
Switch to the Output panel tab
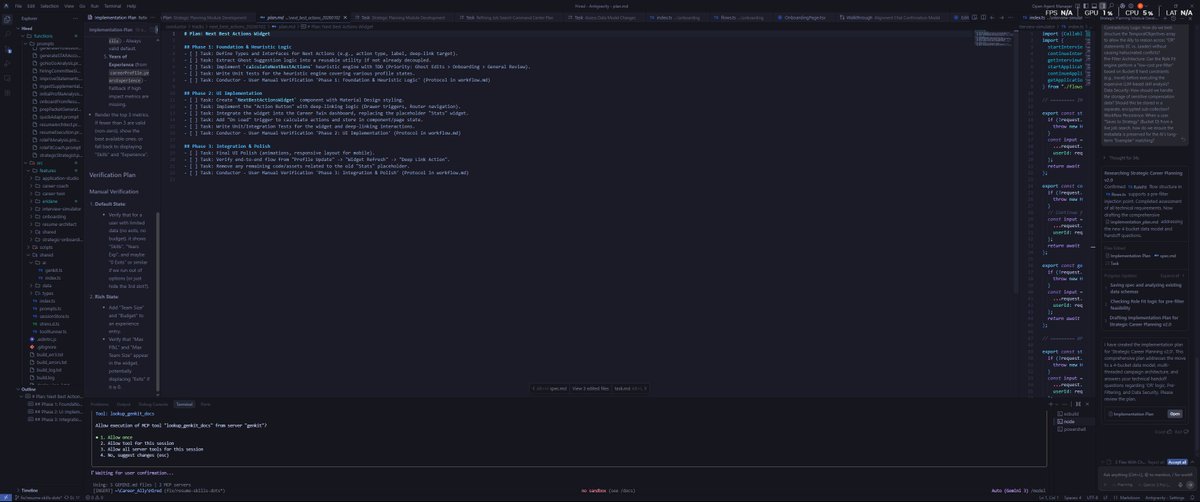pos(124,404)
